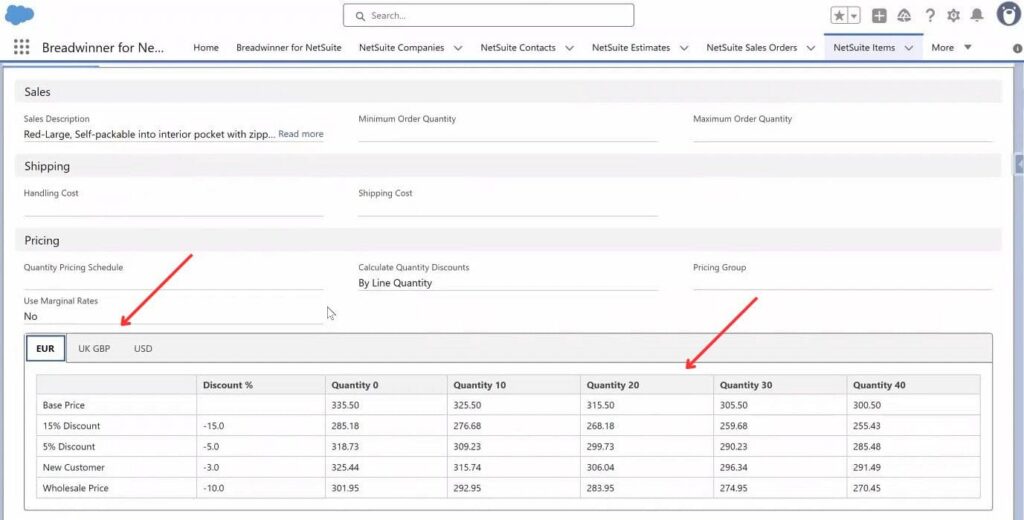Switch to the USD currency tab
The height and width of the screenshot is (520, 1024).
point(143,348)
